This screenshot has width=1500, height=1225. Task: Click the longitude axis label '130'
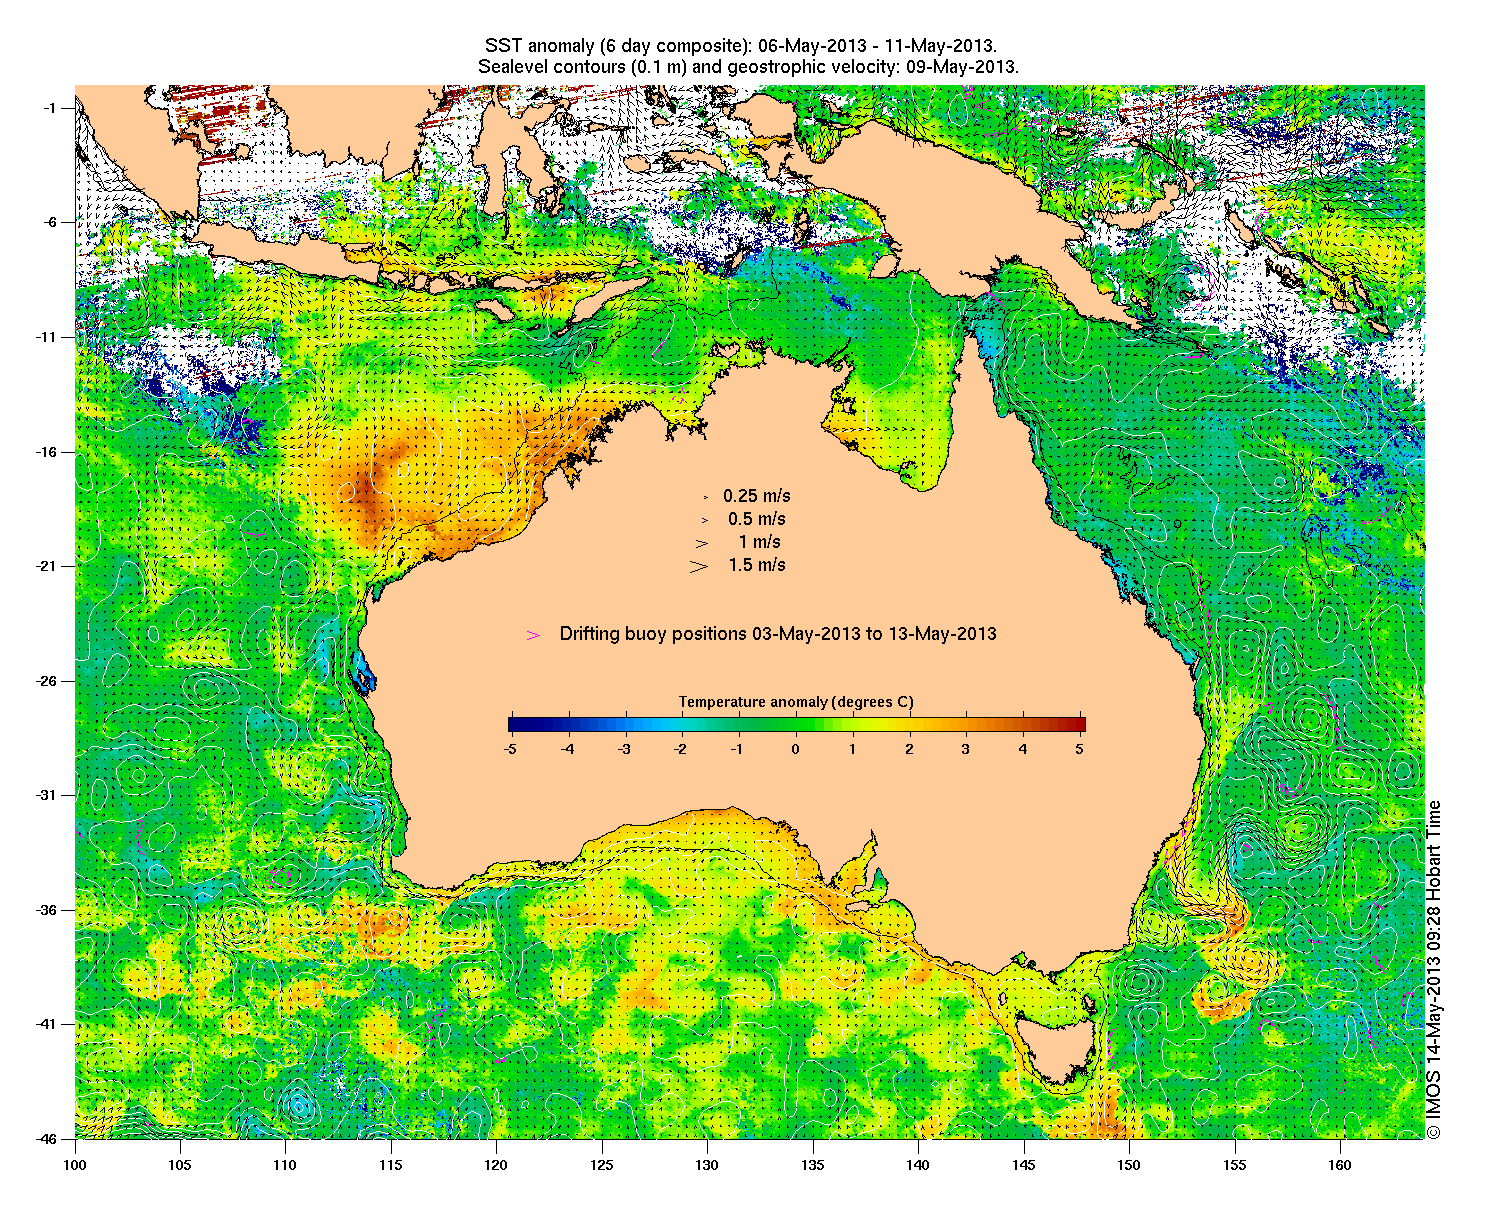click(707, 1164)
